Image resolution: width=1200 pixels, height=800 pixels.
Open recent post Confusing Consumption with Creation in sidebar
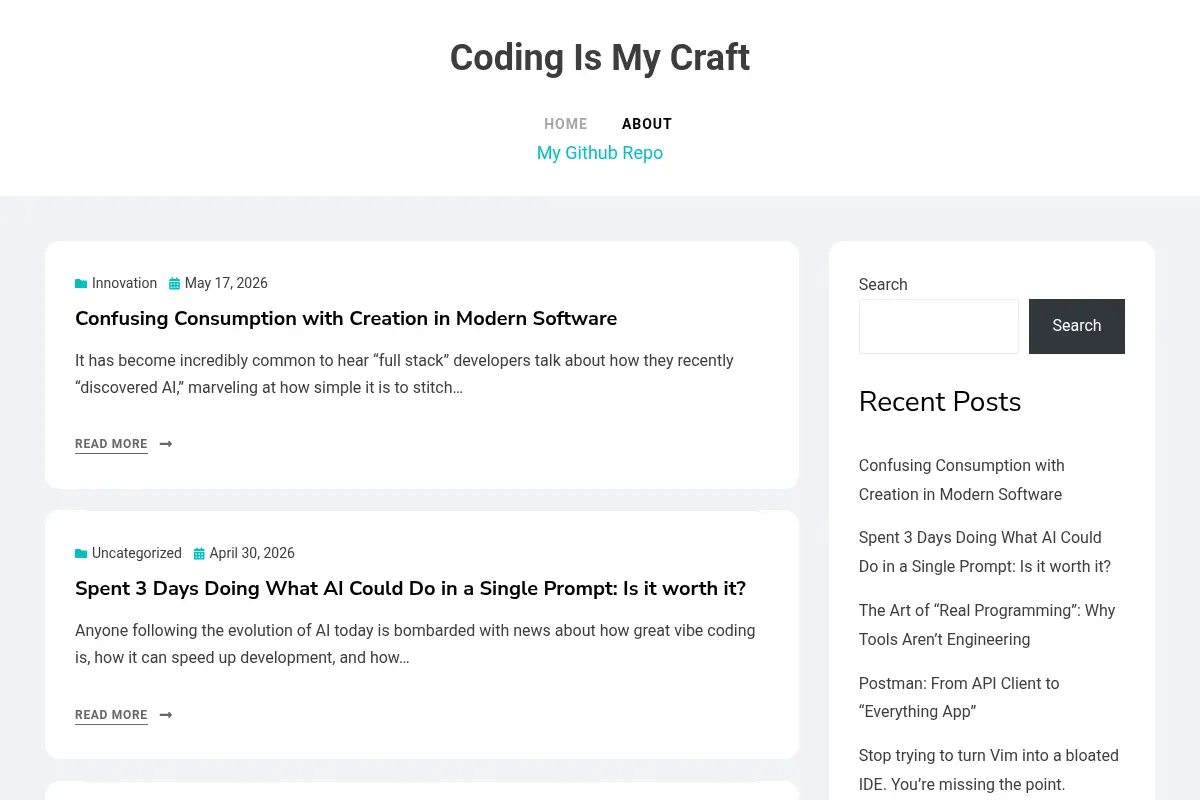click(x=962, y=480)
